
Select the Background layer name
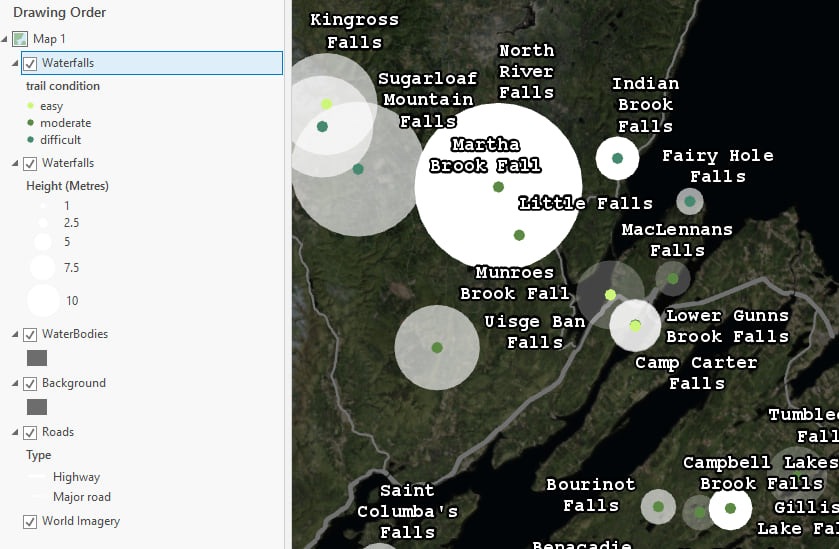(x=74, y=383)
